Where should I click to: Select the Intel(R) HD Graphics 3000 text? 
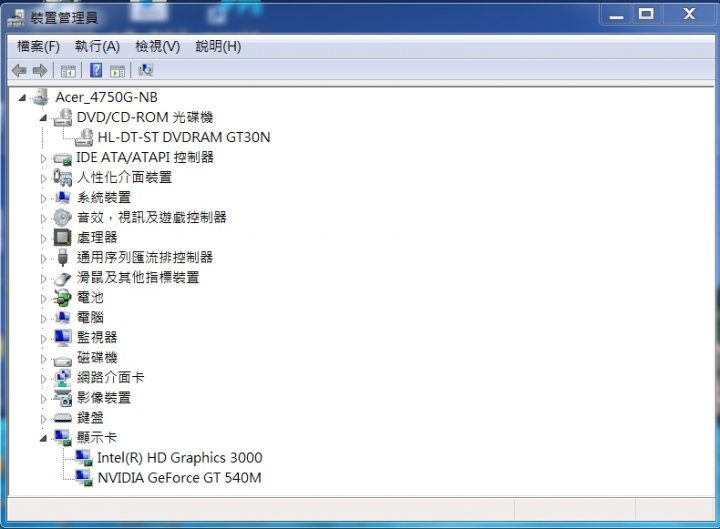(180, 458)
